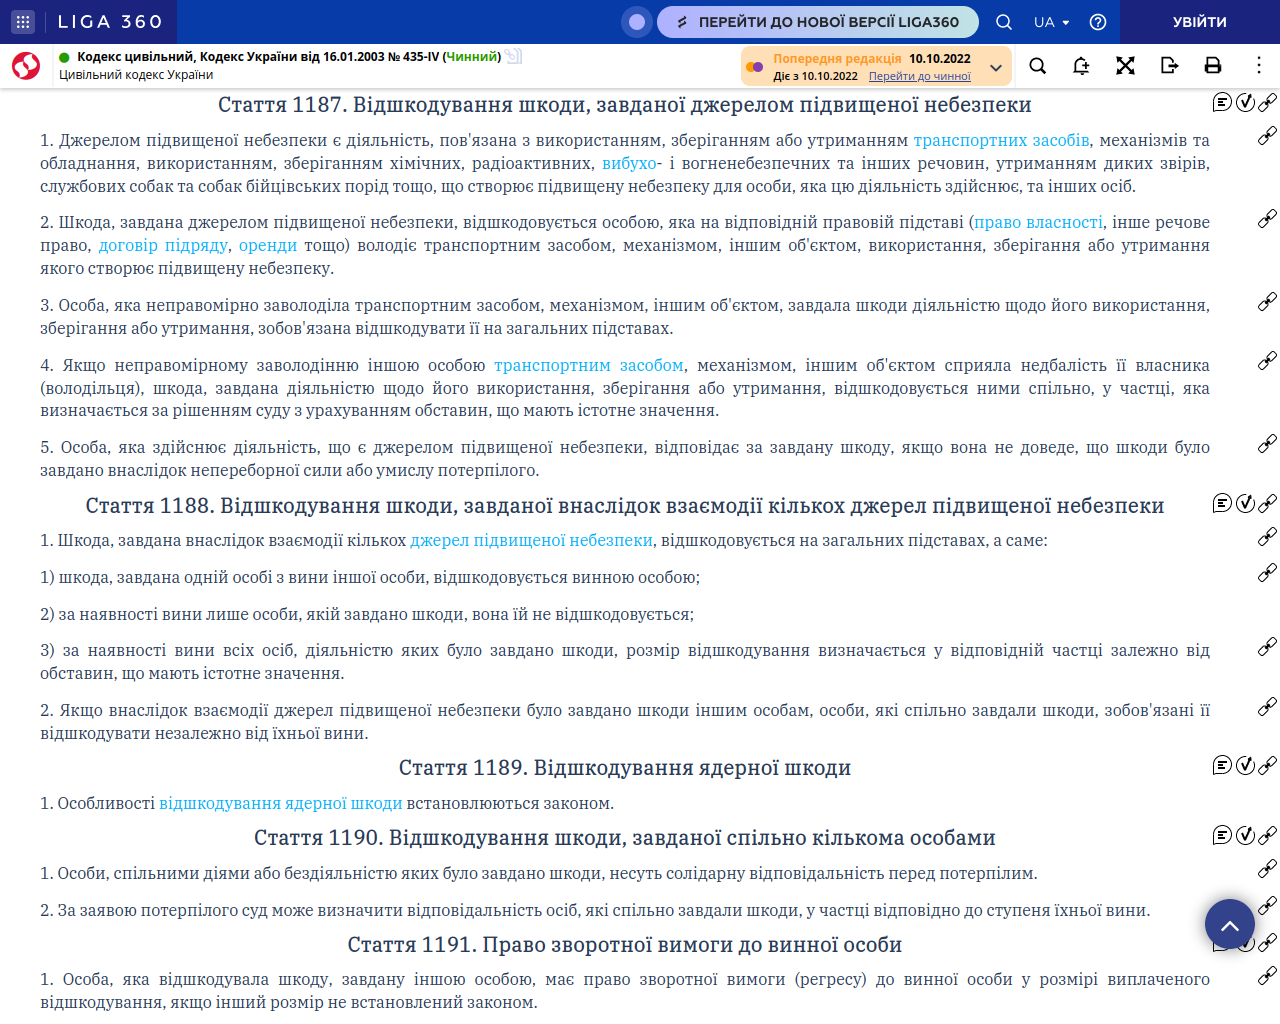Click the 'Стаття 1188' article heading
Screen dimensions: 1280x1024
625,506
